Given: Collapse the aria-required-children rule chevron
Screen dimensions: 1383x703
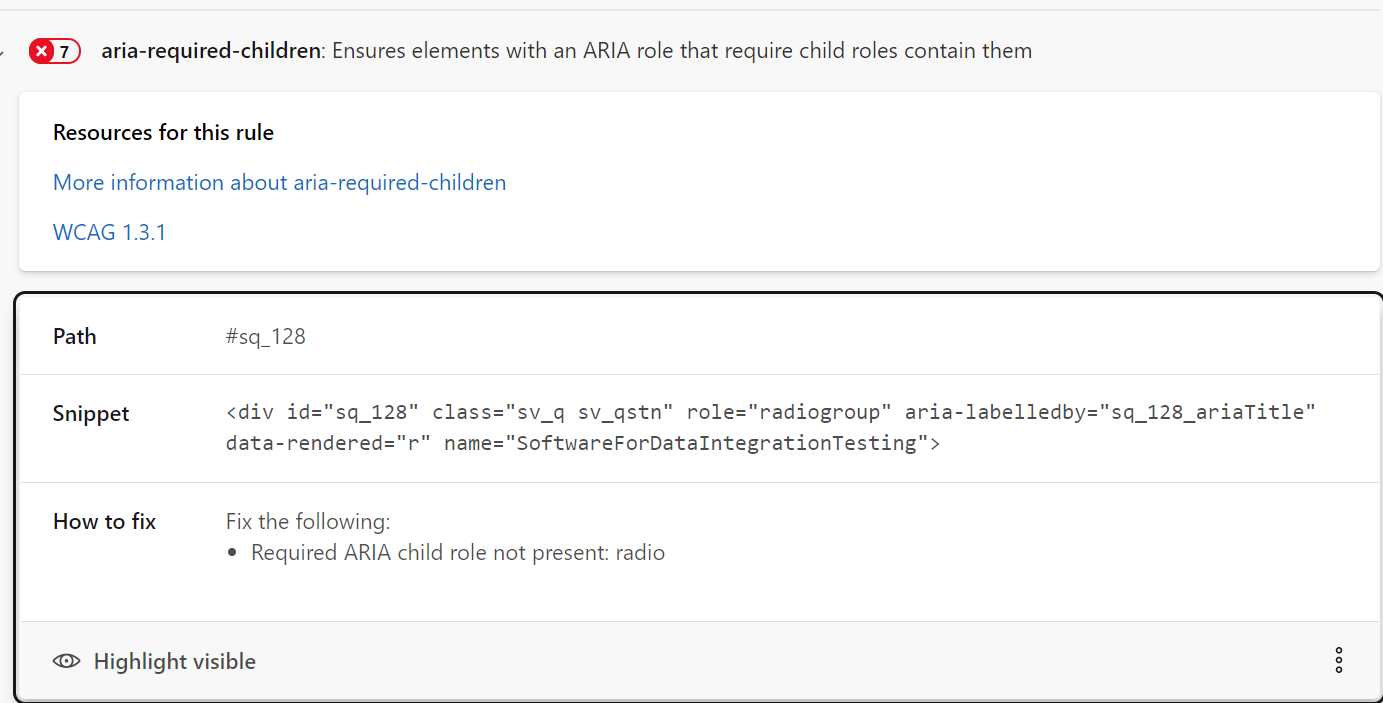Looking at the screenshot, I should 2,51.
